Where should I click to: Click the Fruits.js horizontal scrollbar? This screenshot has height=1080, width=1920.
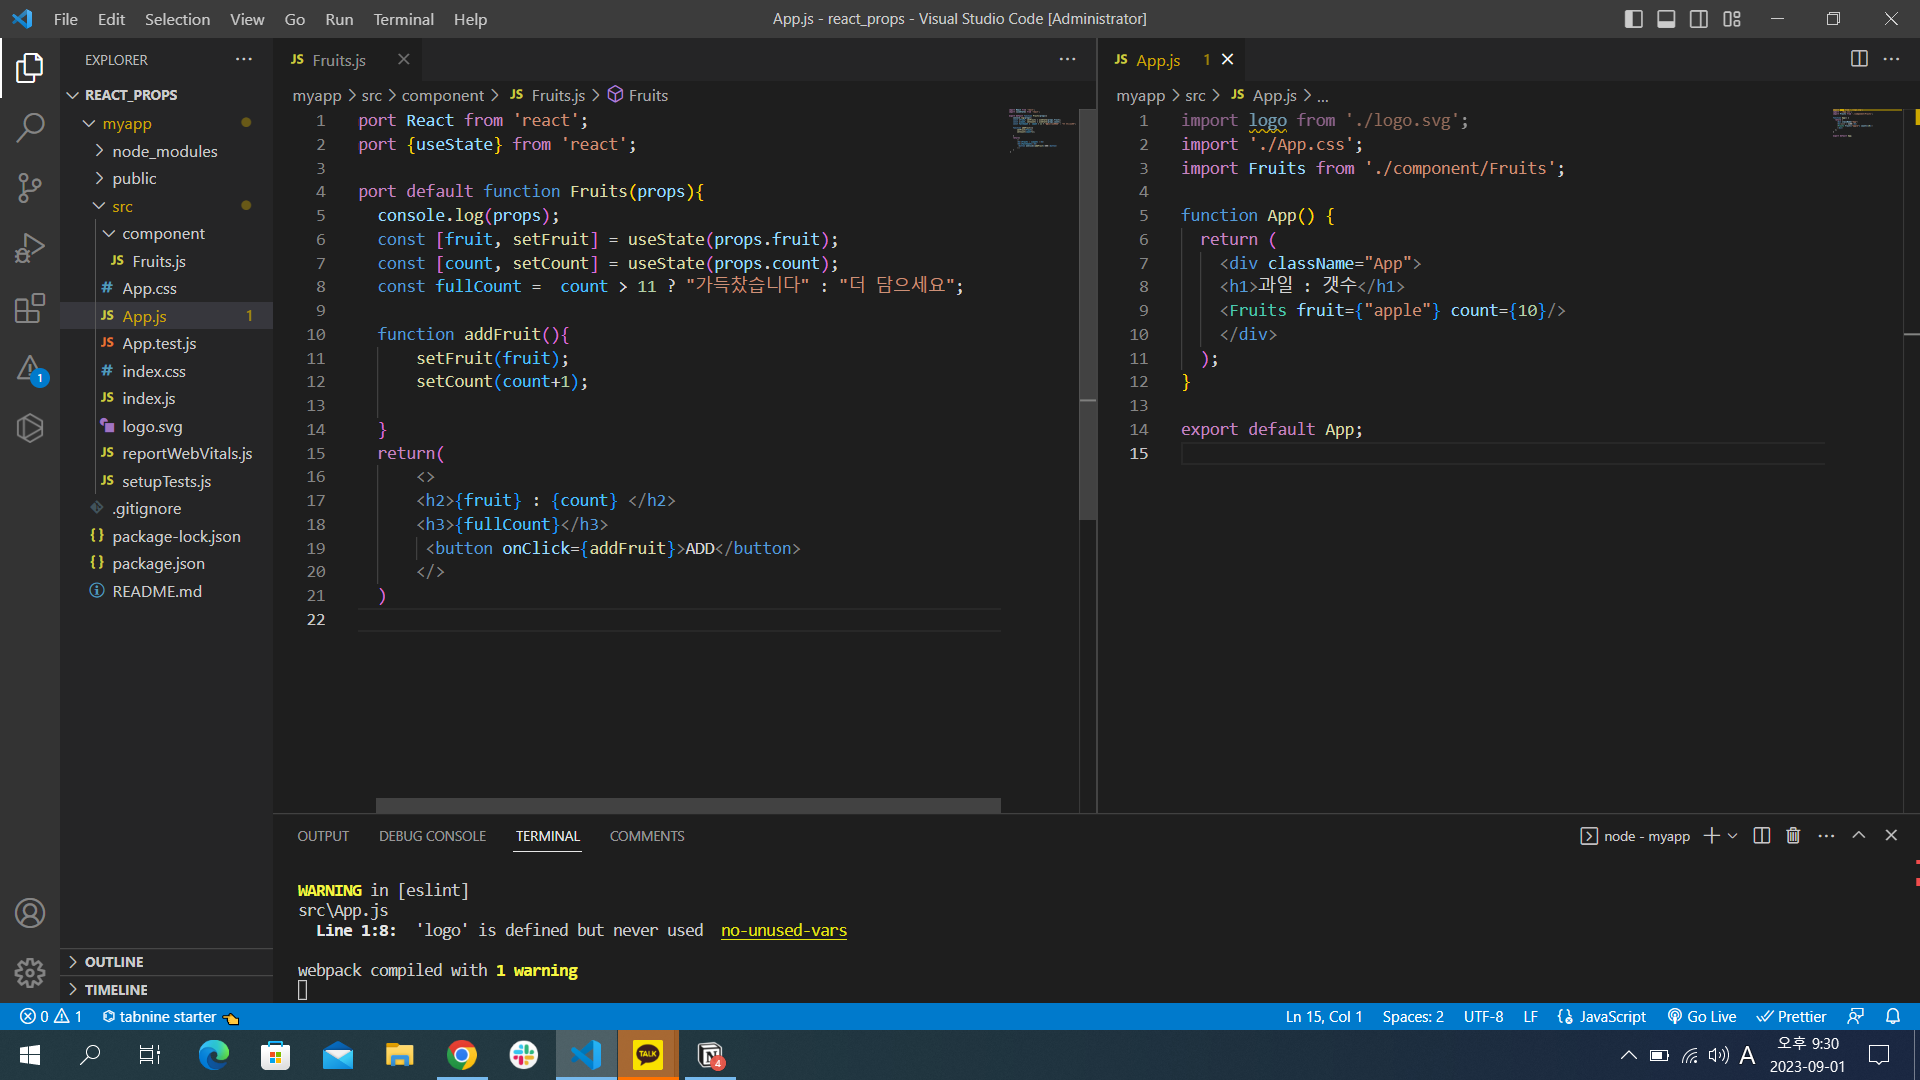tap(688, 805)
